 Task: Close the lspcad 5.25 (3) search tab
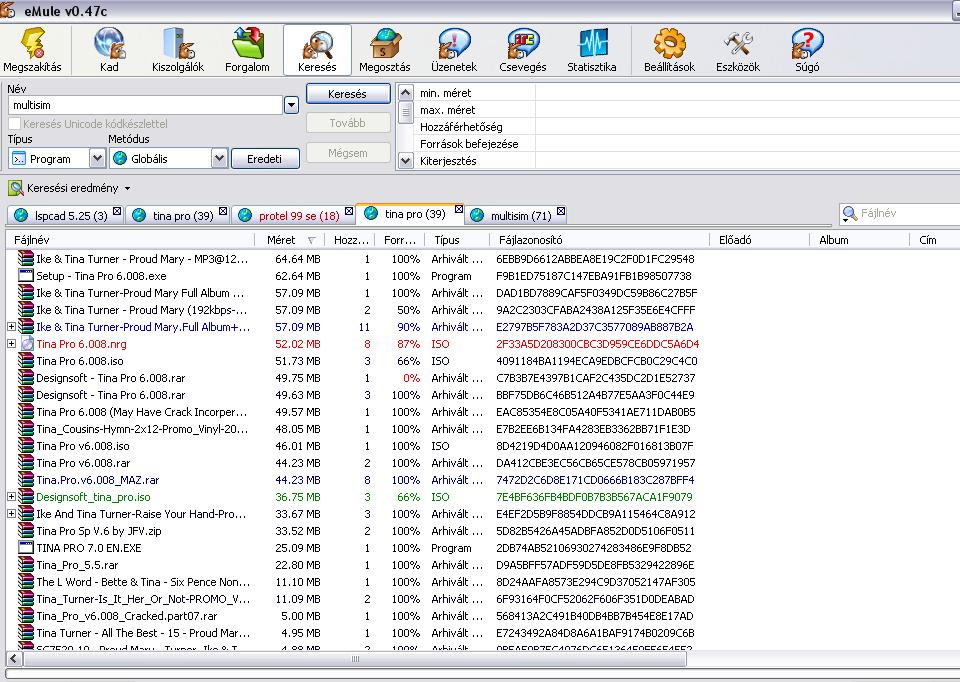click(x=117, y=211)
